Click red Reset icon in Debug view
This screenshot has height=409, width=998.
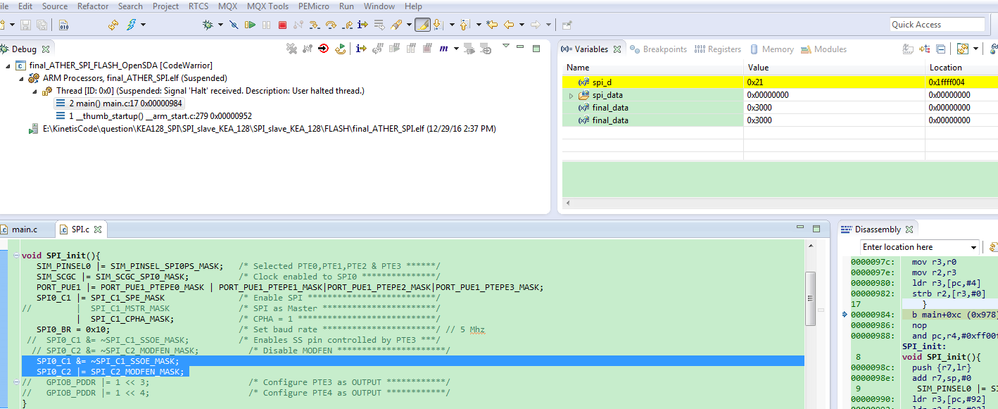tap(323, 49)
